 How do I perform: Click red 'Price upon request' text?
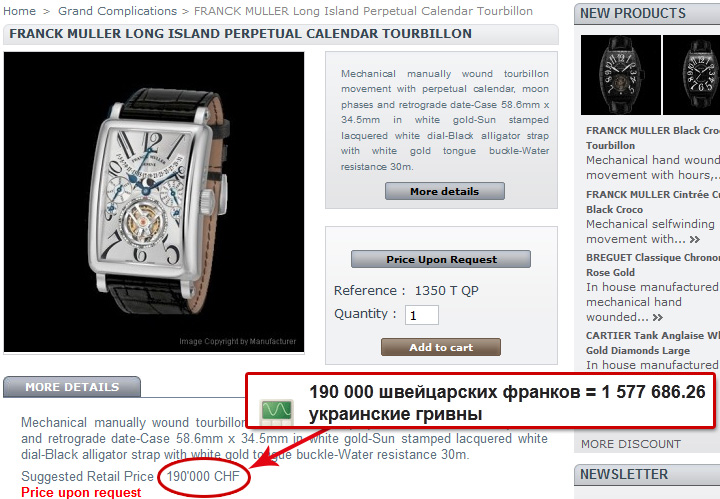[81, 492]
